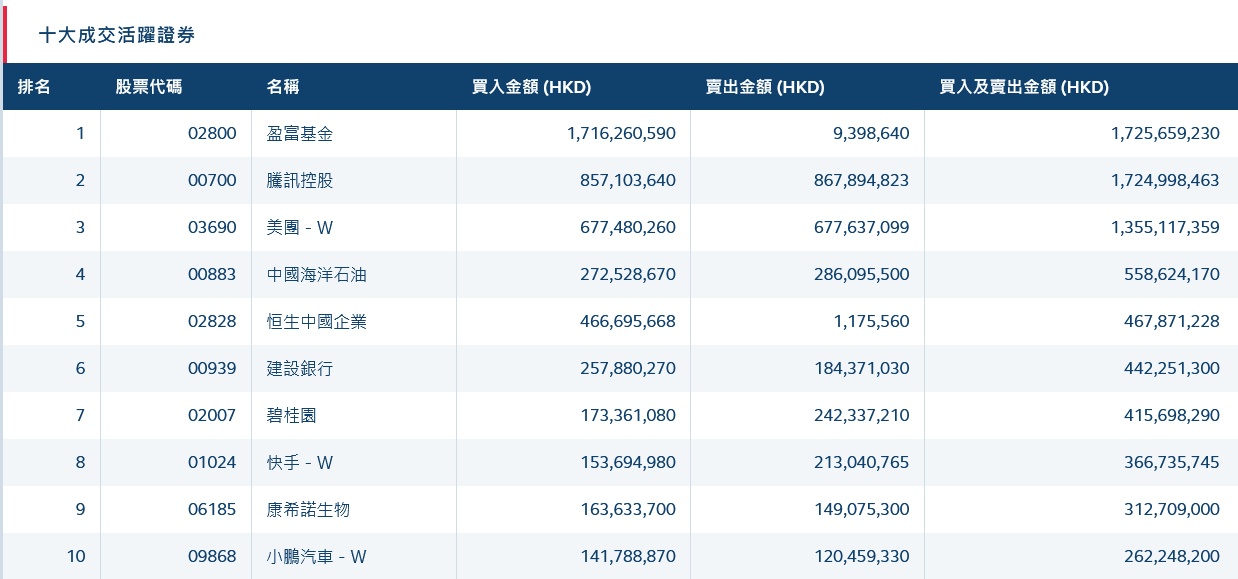The height and width of the screenshot is (579, 1238).
Task: Click total amount 467,871,228
Action: pos(1172,321)
